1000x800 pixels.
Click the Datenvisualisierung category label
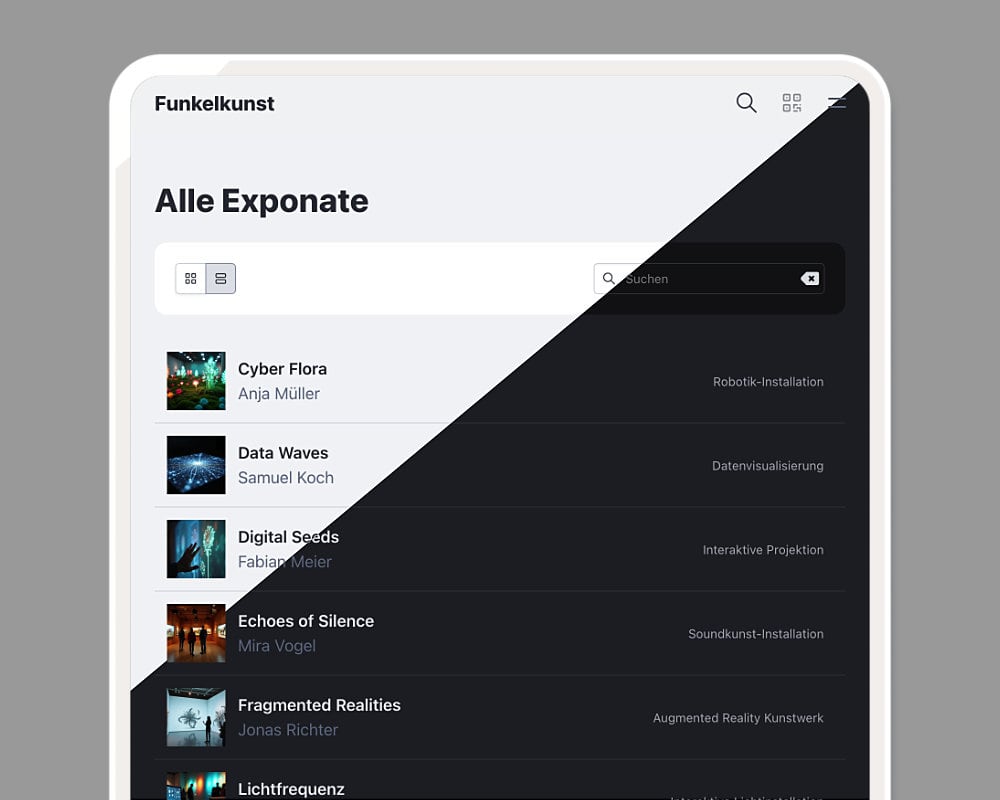point(768,466)
